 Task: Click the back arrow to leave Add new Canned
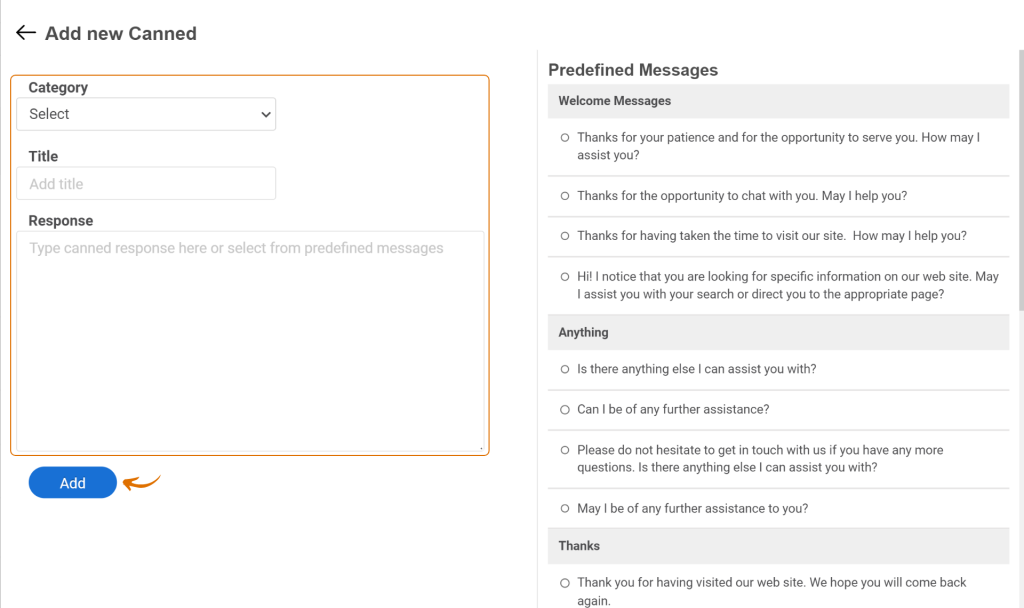[25, 32]
